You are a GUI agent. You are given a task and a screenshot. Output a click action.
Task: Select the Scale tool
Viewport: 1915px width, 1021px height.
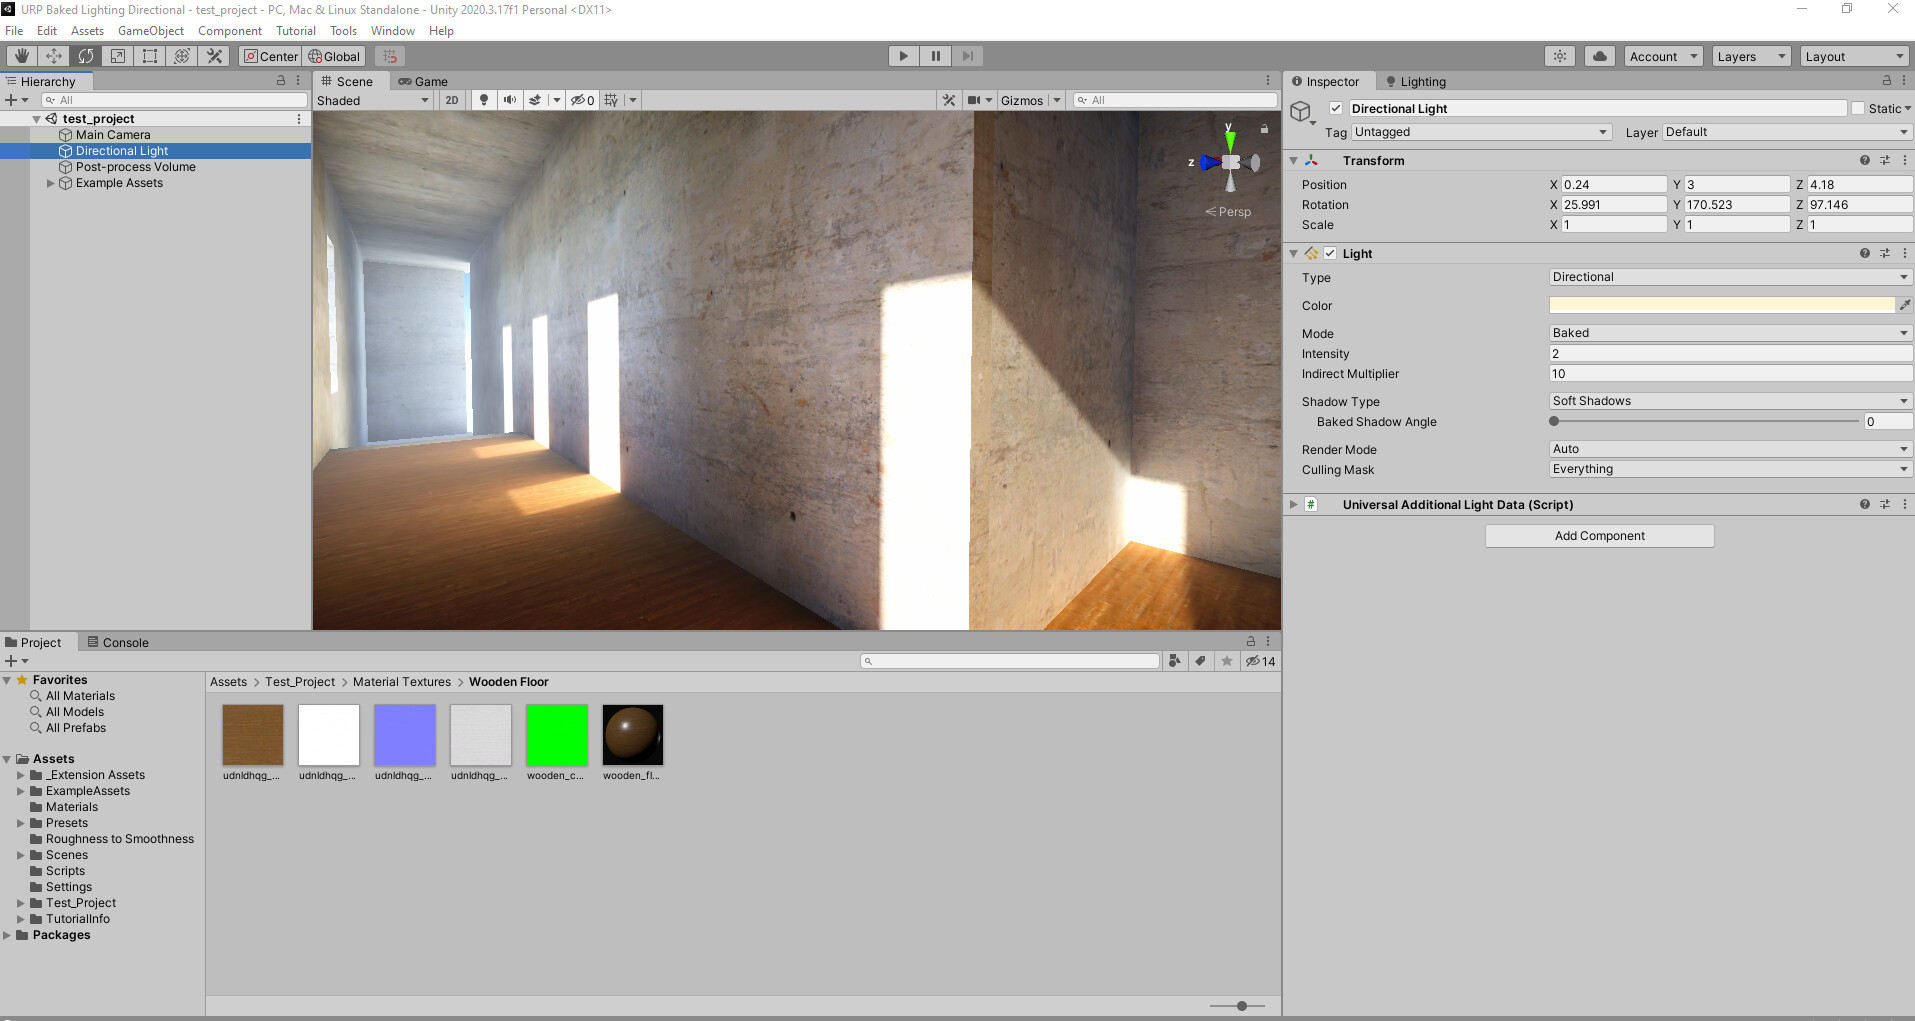click(117, 56)
